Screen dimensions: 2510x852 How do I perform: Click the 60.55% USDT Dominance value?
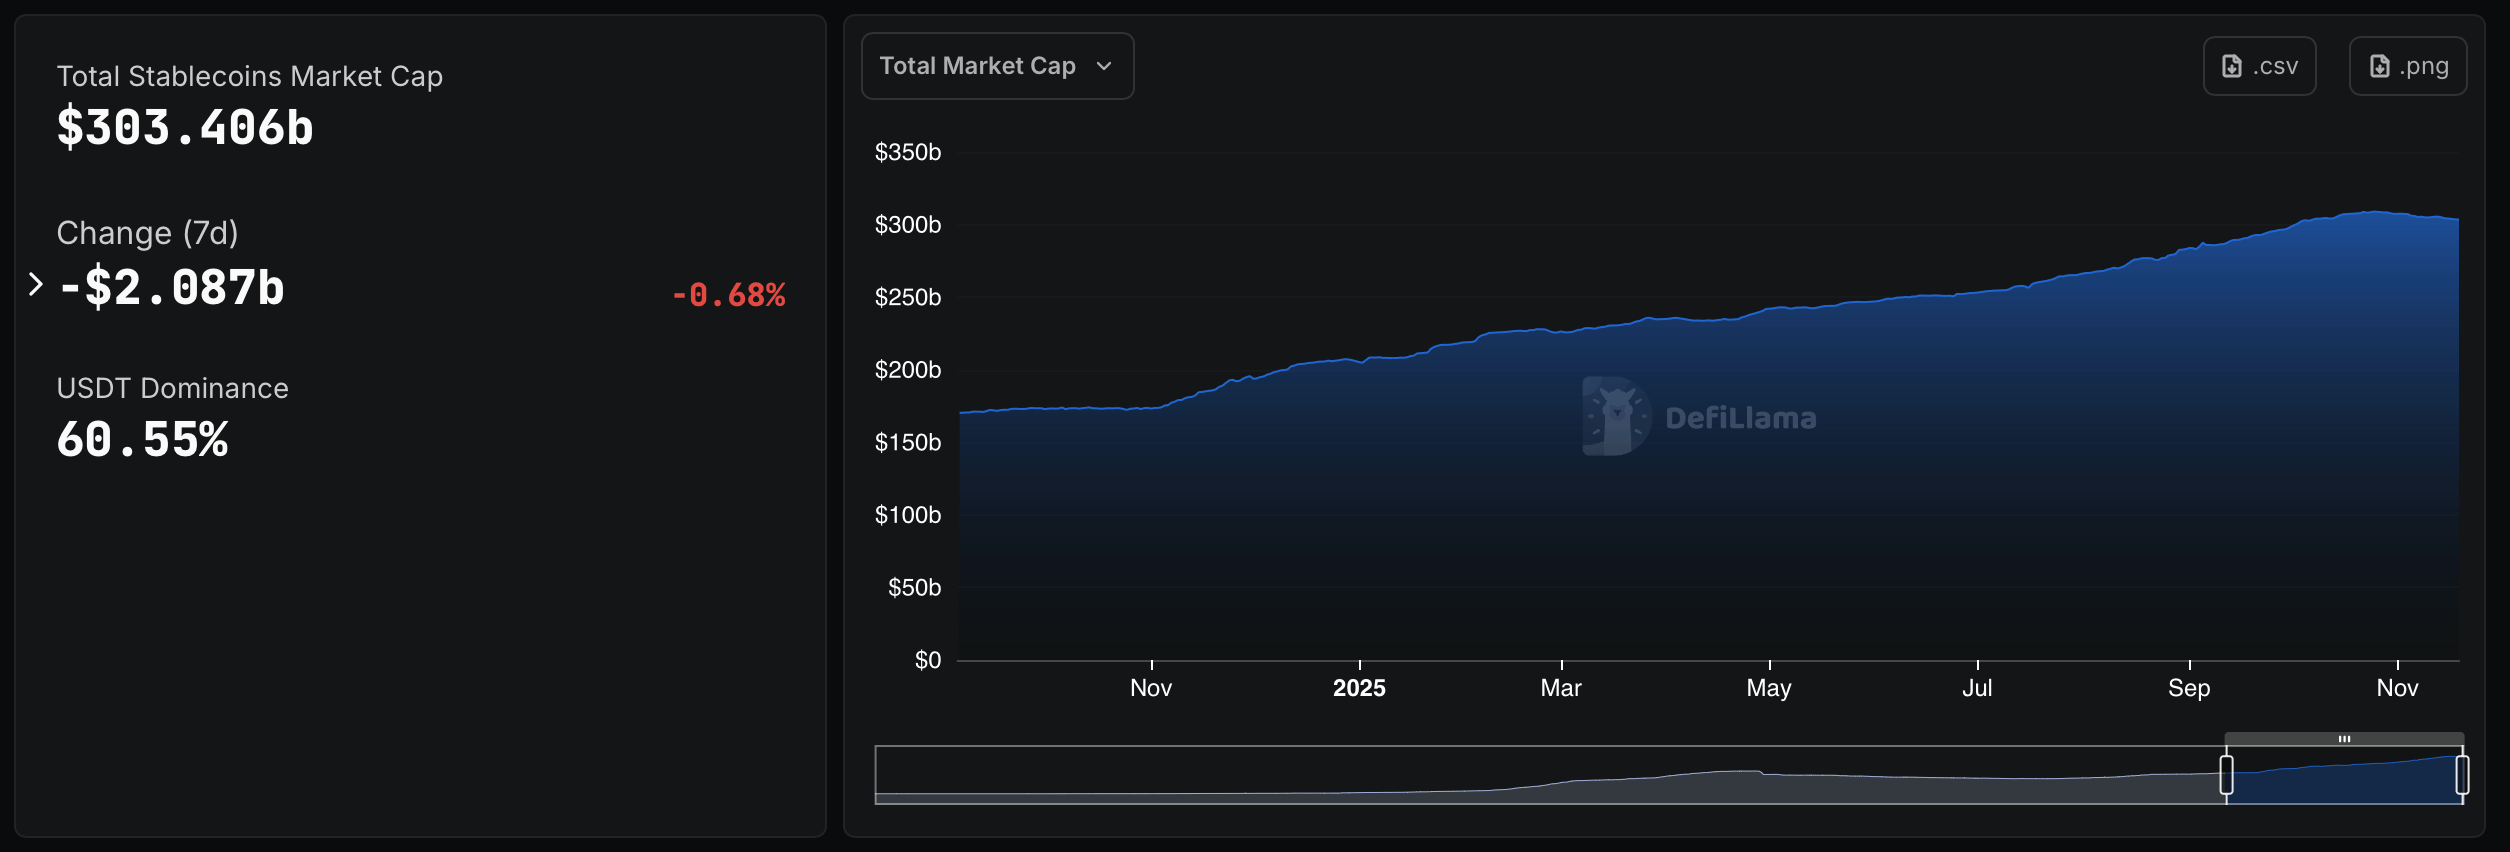tap(143, 440)
